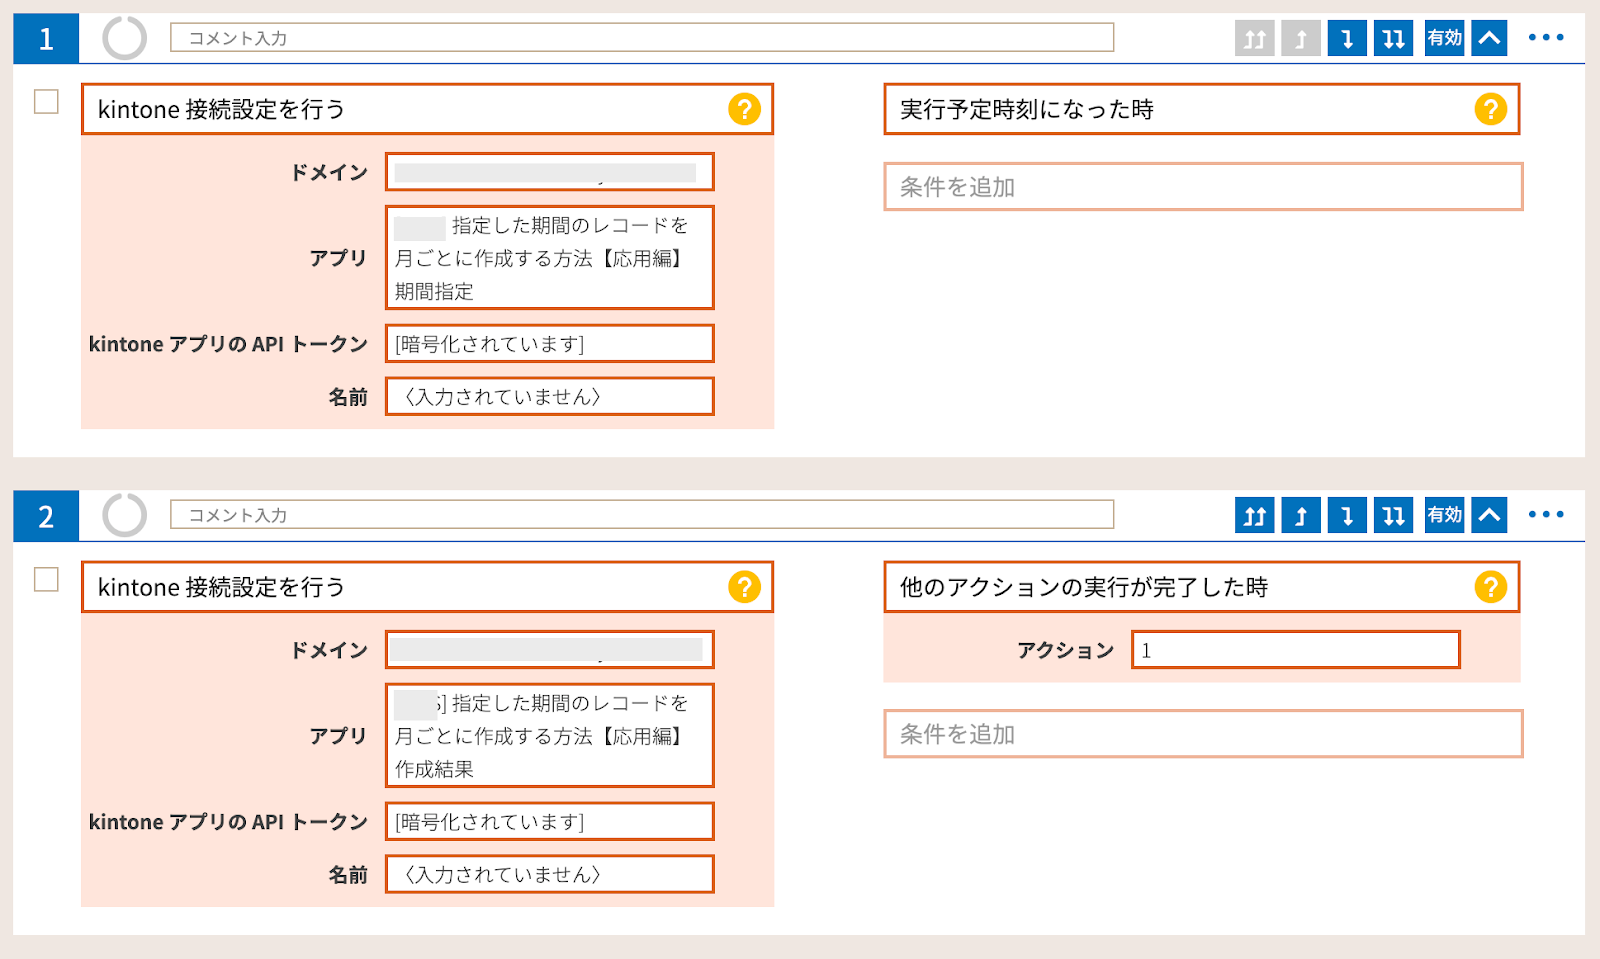Click the 名前 field in row 1

pos(550,397)
